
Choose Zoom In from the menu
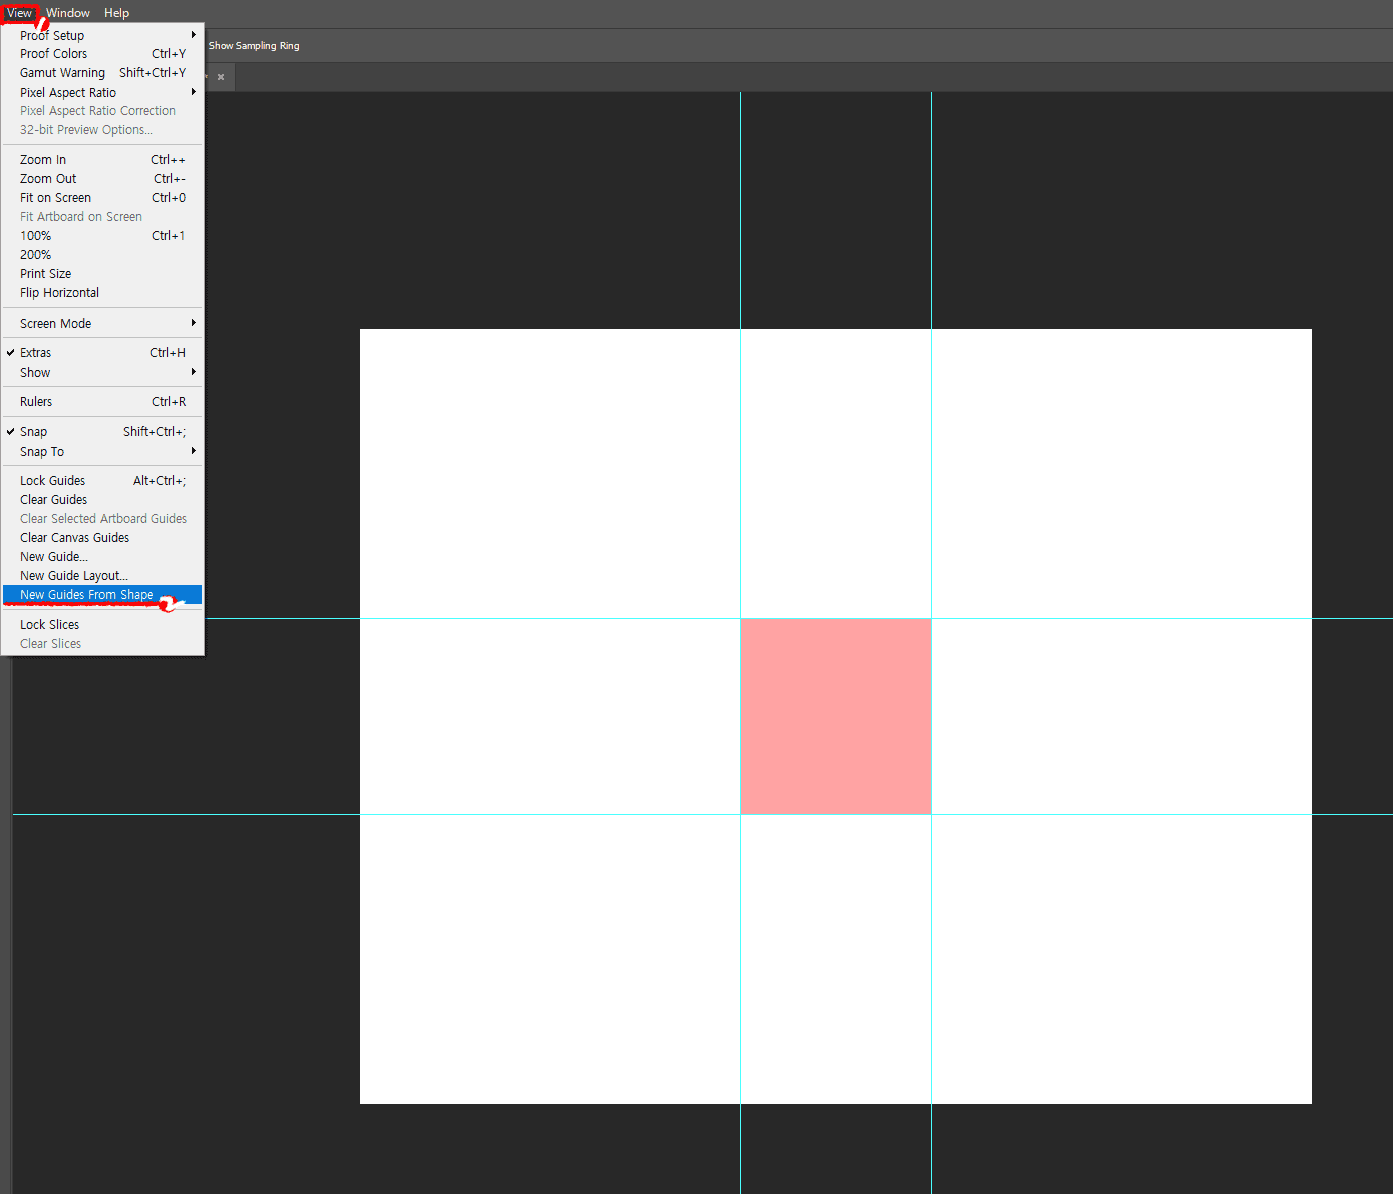click(x=42, y=158)
